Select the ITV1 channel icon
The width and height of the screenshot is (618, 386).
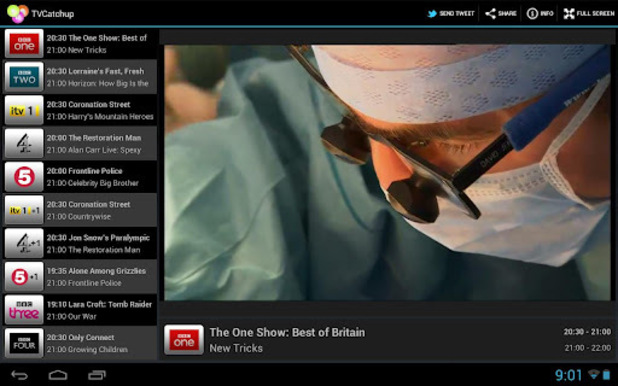point(24,110)
